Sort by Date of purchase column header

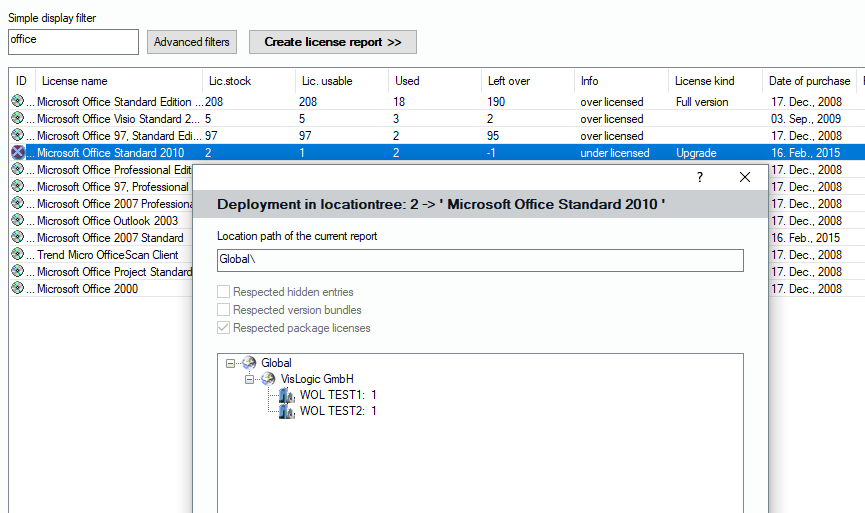click(x=809, y=81)
